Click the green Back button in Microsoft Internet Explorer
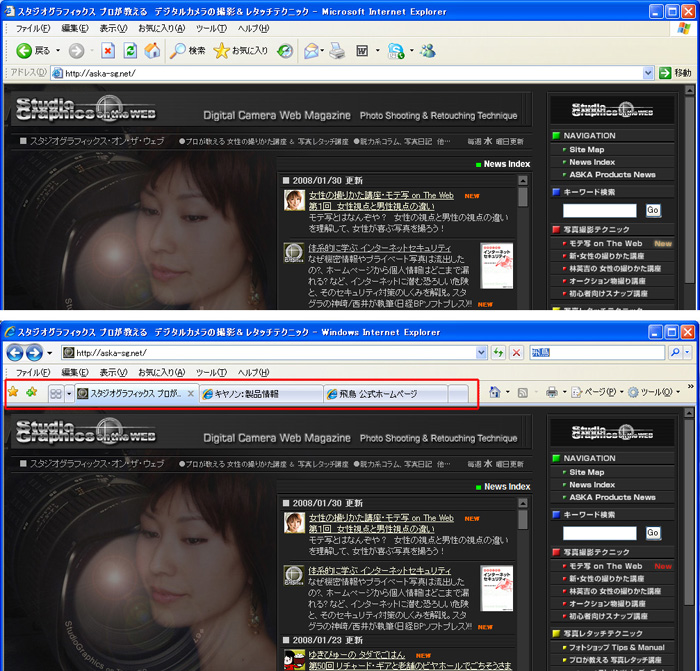Screen dimensions: 700x671 24,51
